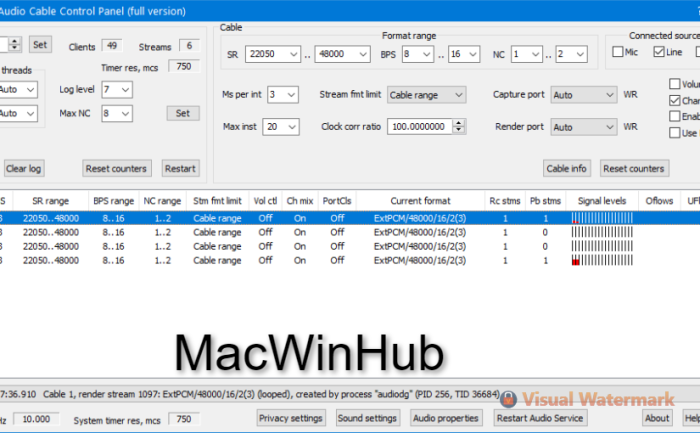The image size is (700, 433).
Task: Open the SR minimum 22050 dropdown
Action: point(273,54)
